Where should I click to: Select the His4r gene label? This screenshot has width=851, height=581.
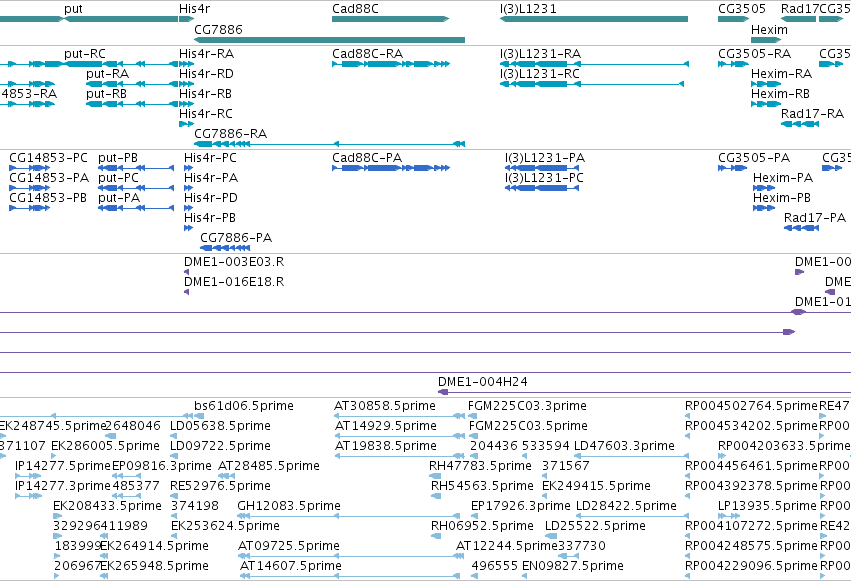(x=194, y=9)
